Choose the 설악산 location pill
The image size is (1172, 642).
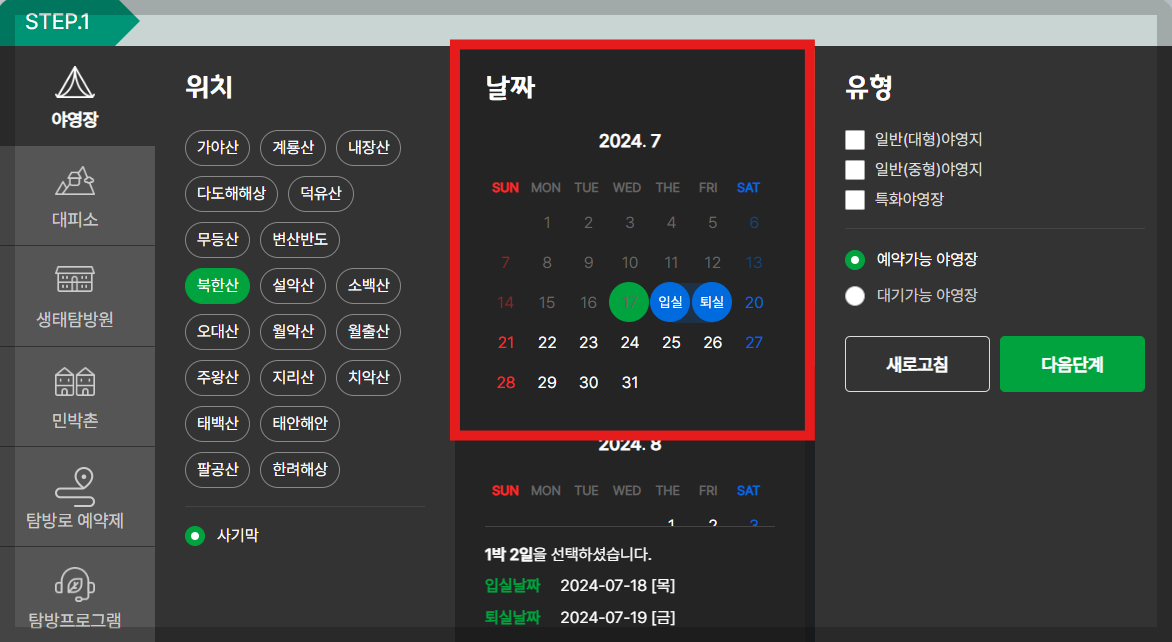[292, 285]
